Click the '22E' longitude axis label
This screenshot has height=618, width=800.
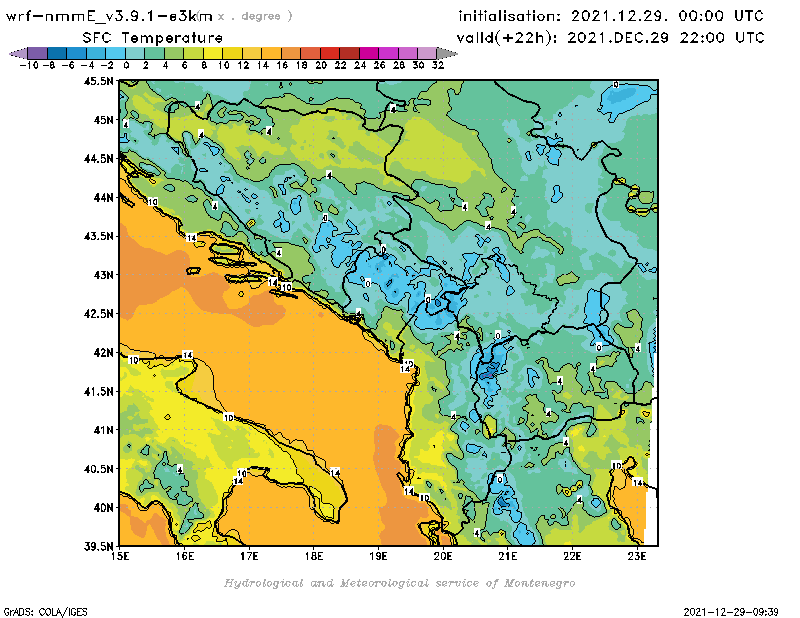(572, 556)
